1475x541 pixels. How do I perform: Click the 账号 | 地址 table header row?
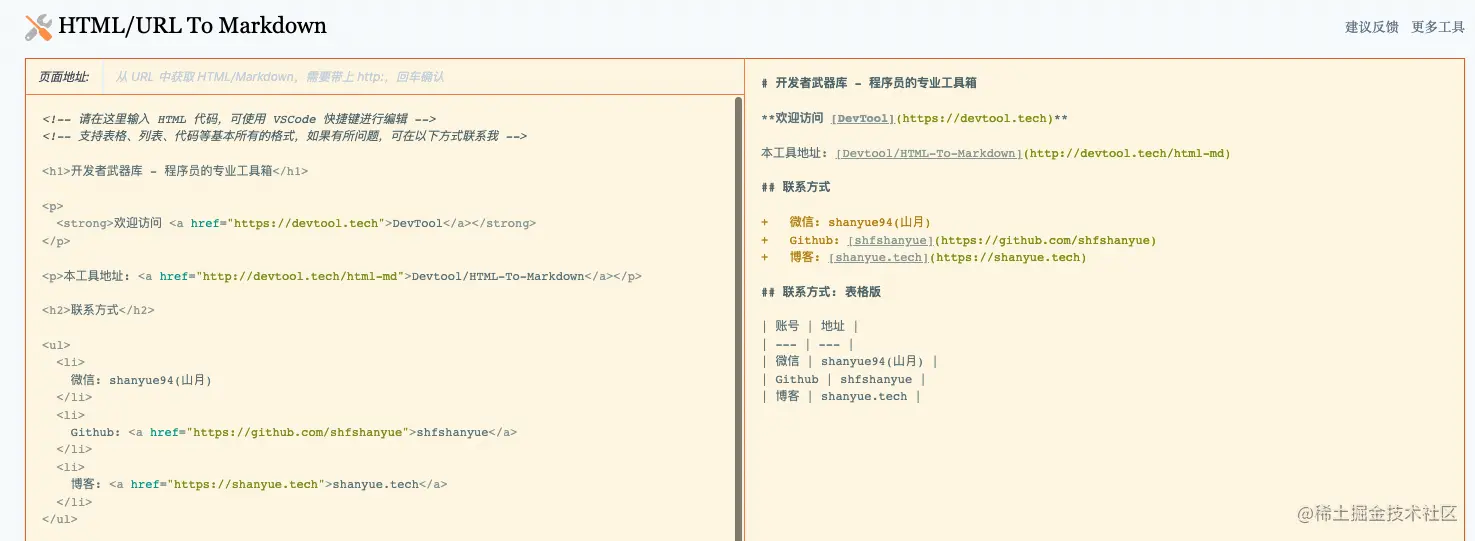pyautogui.click(x=810, y=326)
